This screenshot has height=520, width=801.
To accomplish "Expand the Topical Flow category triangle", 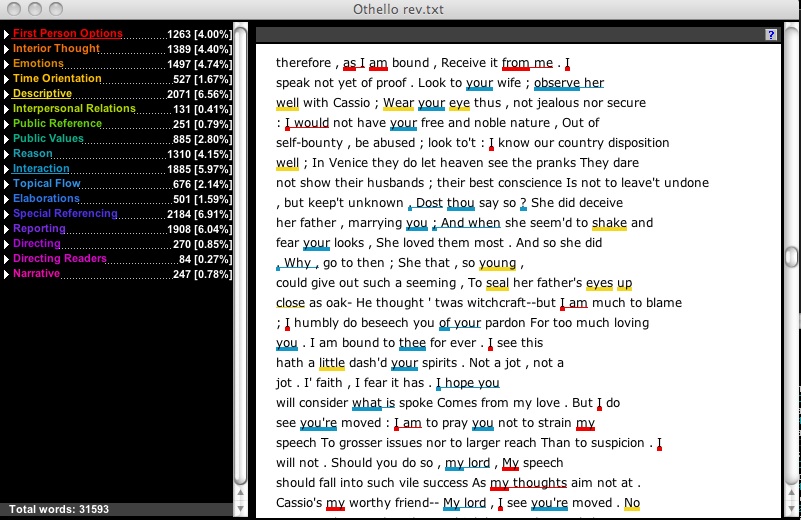I will pyautogui.click(x=6, y=184).
